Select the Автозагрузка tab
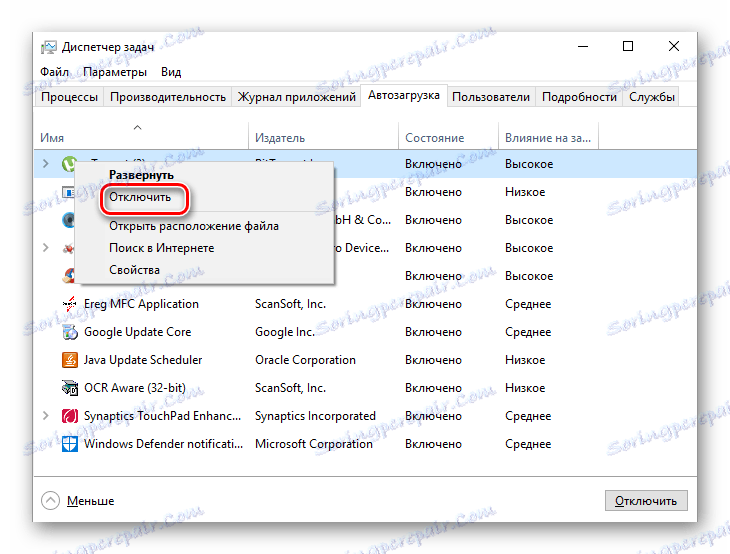This screenshot has height=554, width=730. (404, 95)
